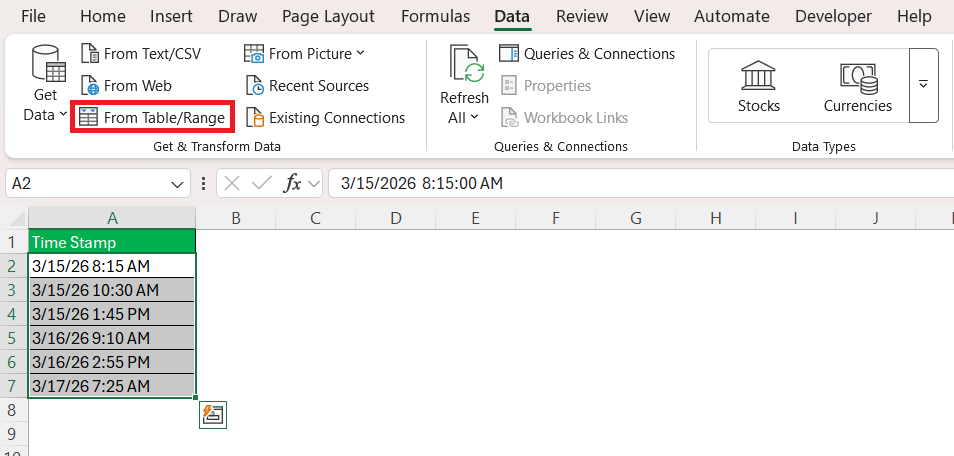This screenshot has width=954, height=456.
Task: Click the From Table/Range icon
Action: pos(89,118)
